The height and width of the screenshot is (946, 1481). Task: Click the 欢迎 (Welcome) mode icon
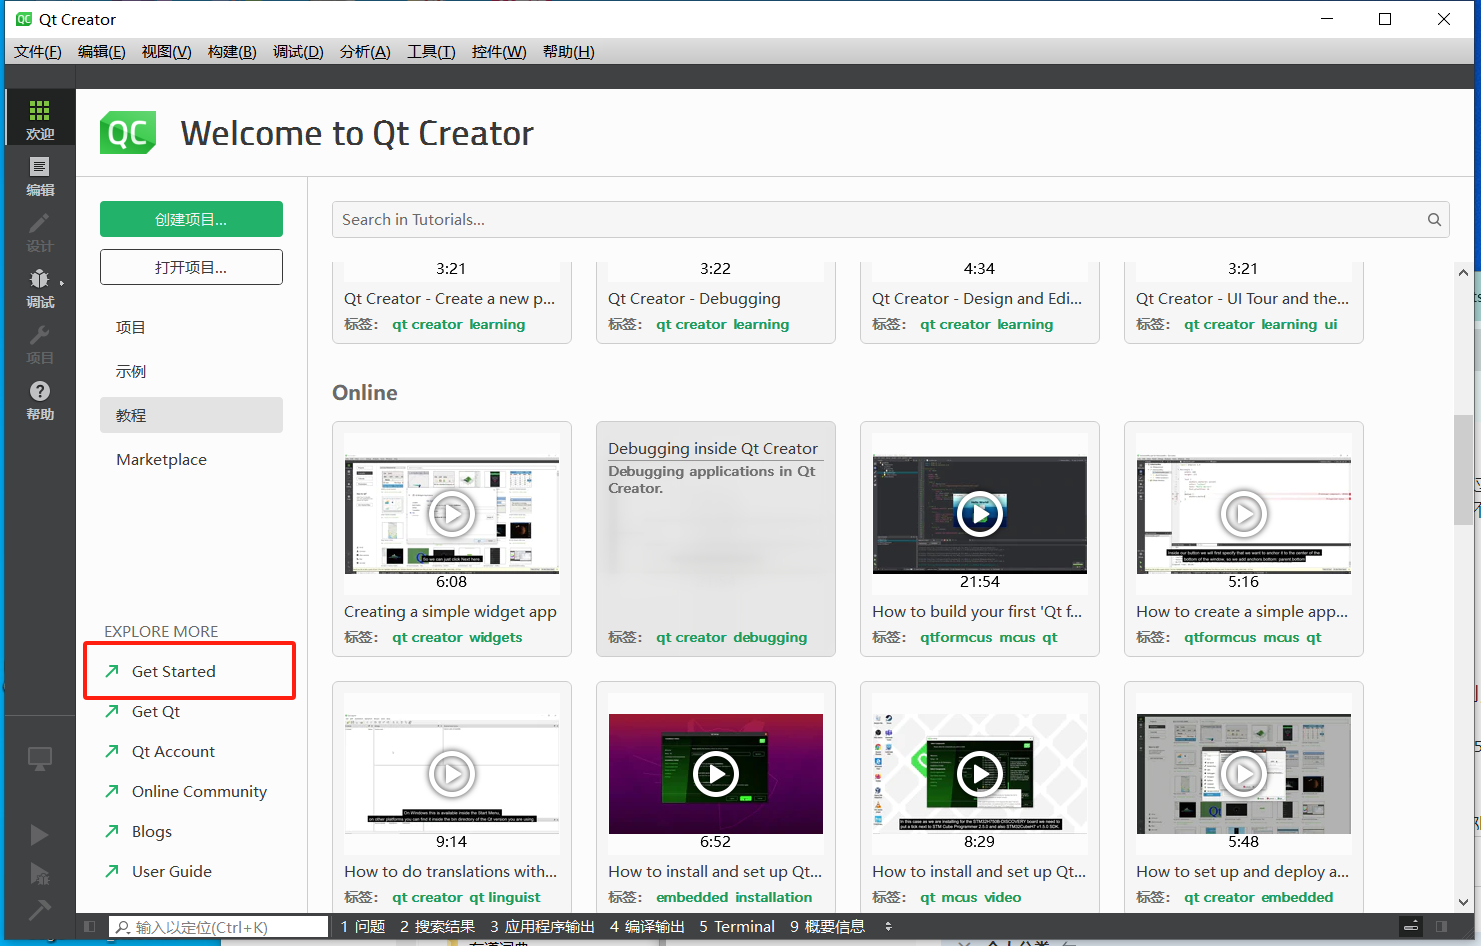[x=40, y=117]
